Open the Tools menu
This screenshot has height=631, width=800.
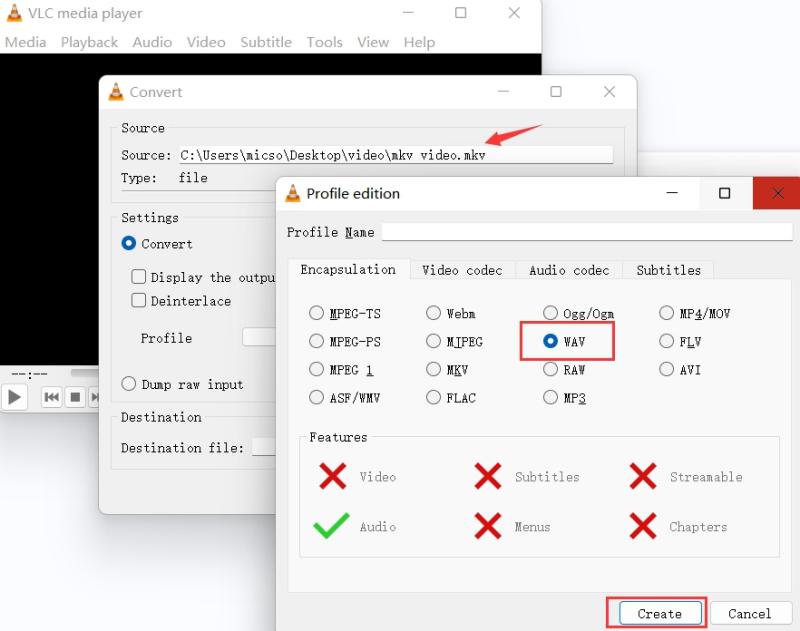pos(324,42)
